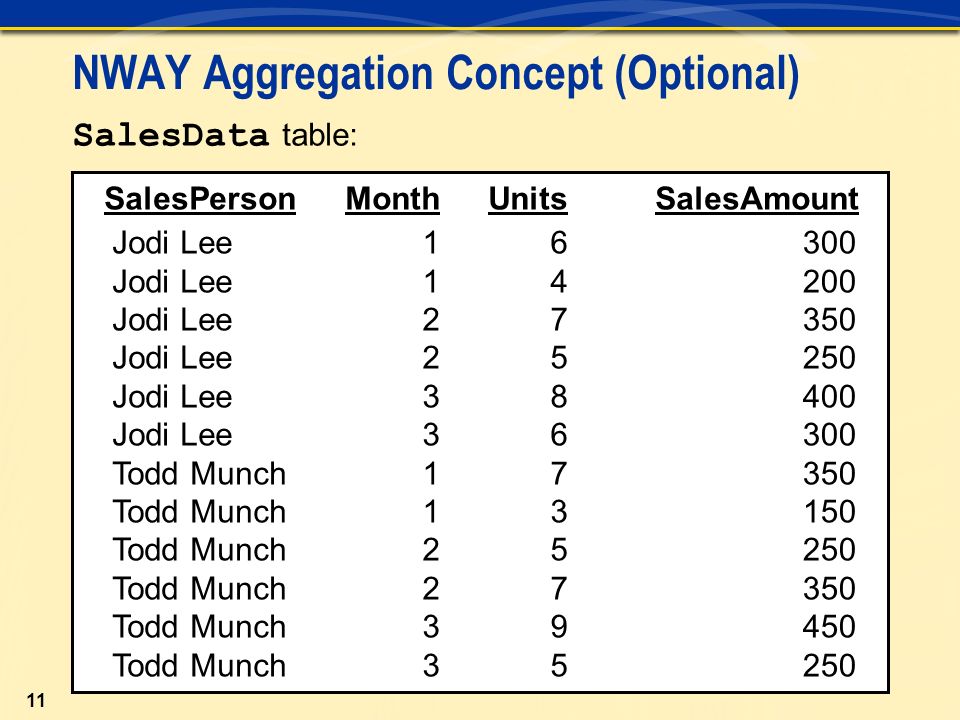Click the SalesAmount value 450
This screenshot has height=720, width=960.
(829, 627)
